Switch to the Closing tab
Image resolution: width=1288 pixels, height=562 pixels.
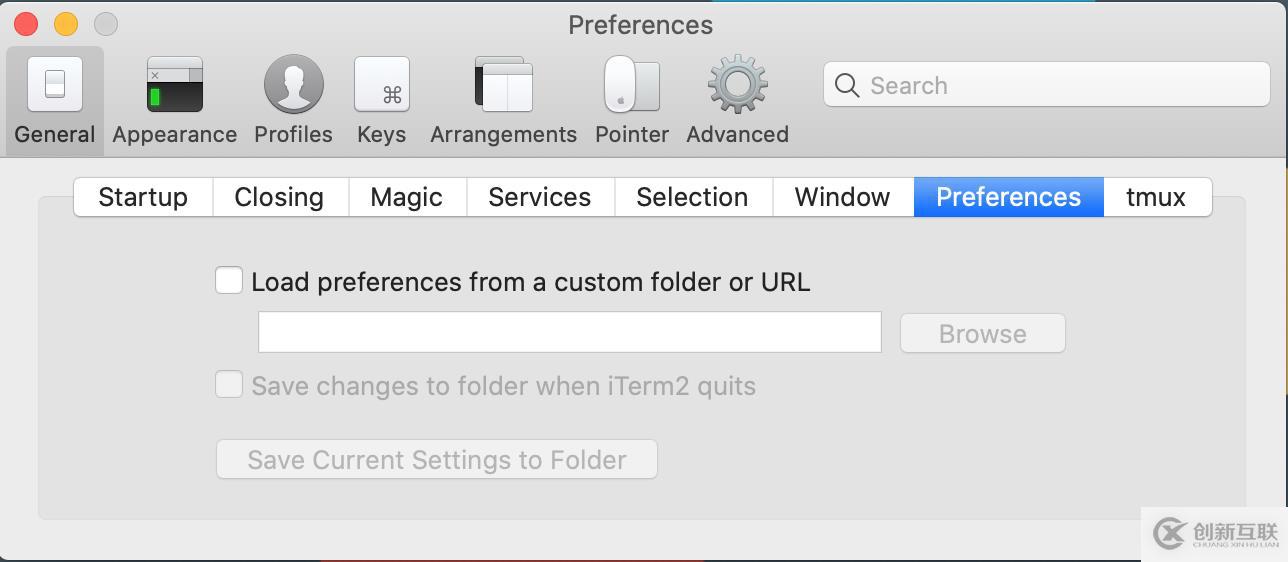click(279, 197)
